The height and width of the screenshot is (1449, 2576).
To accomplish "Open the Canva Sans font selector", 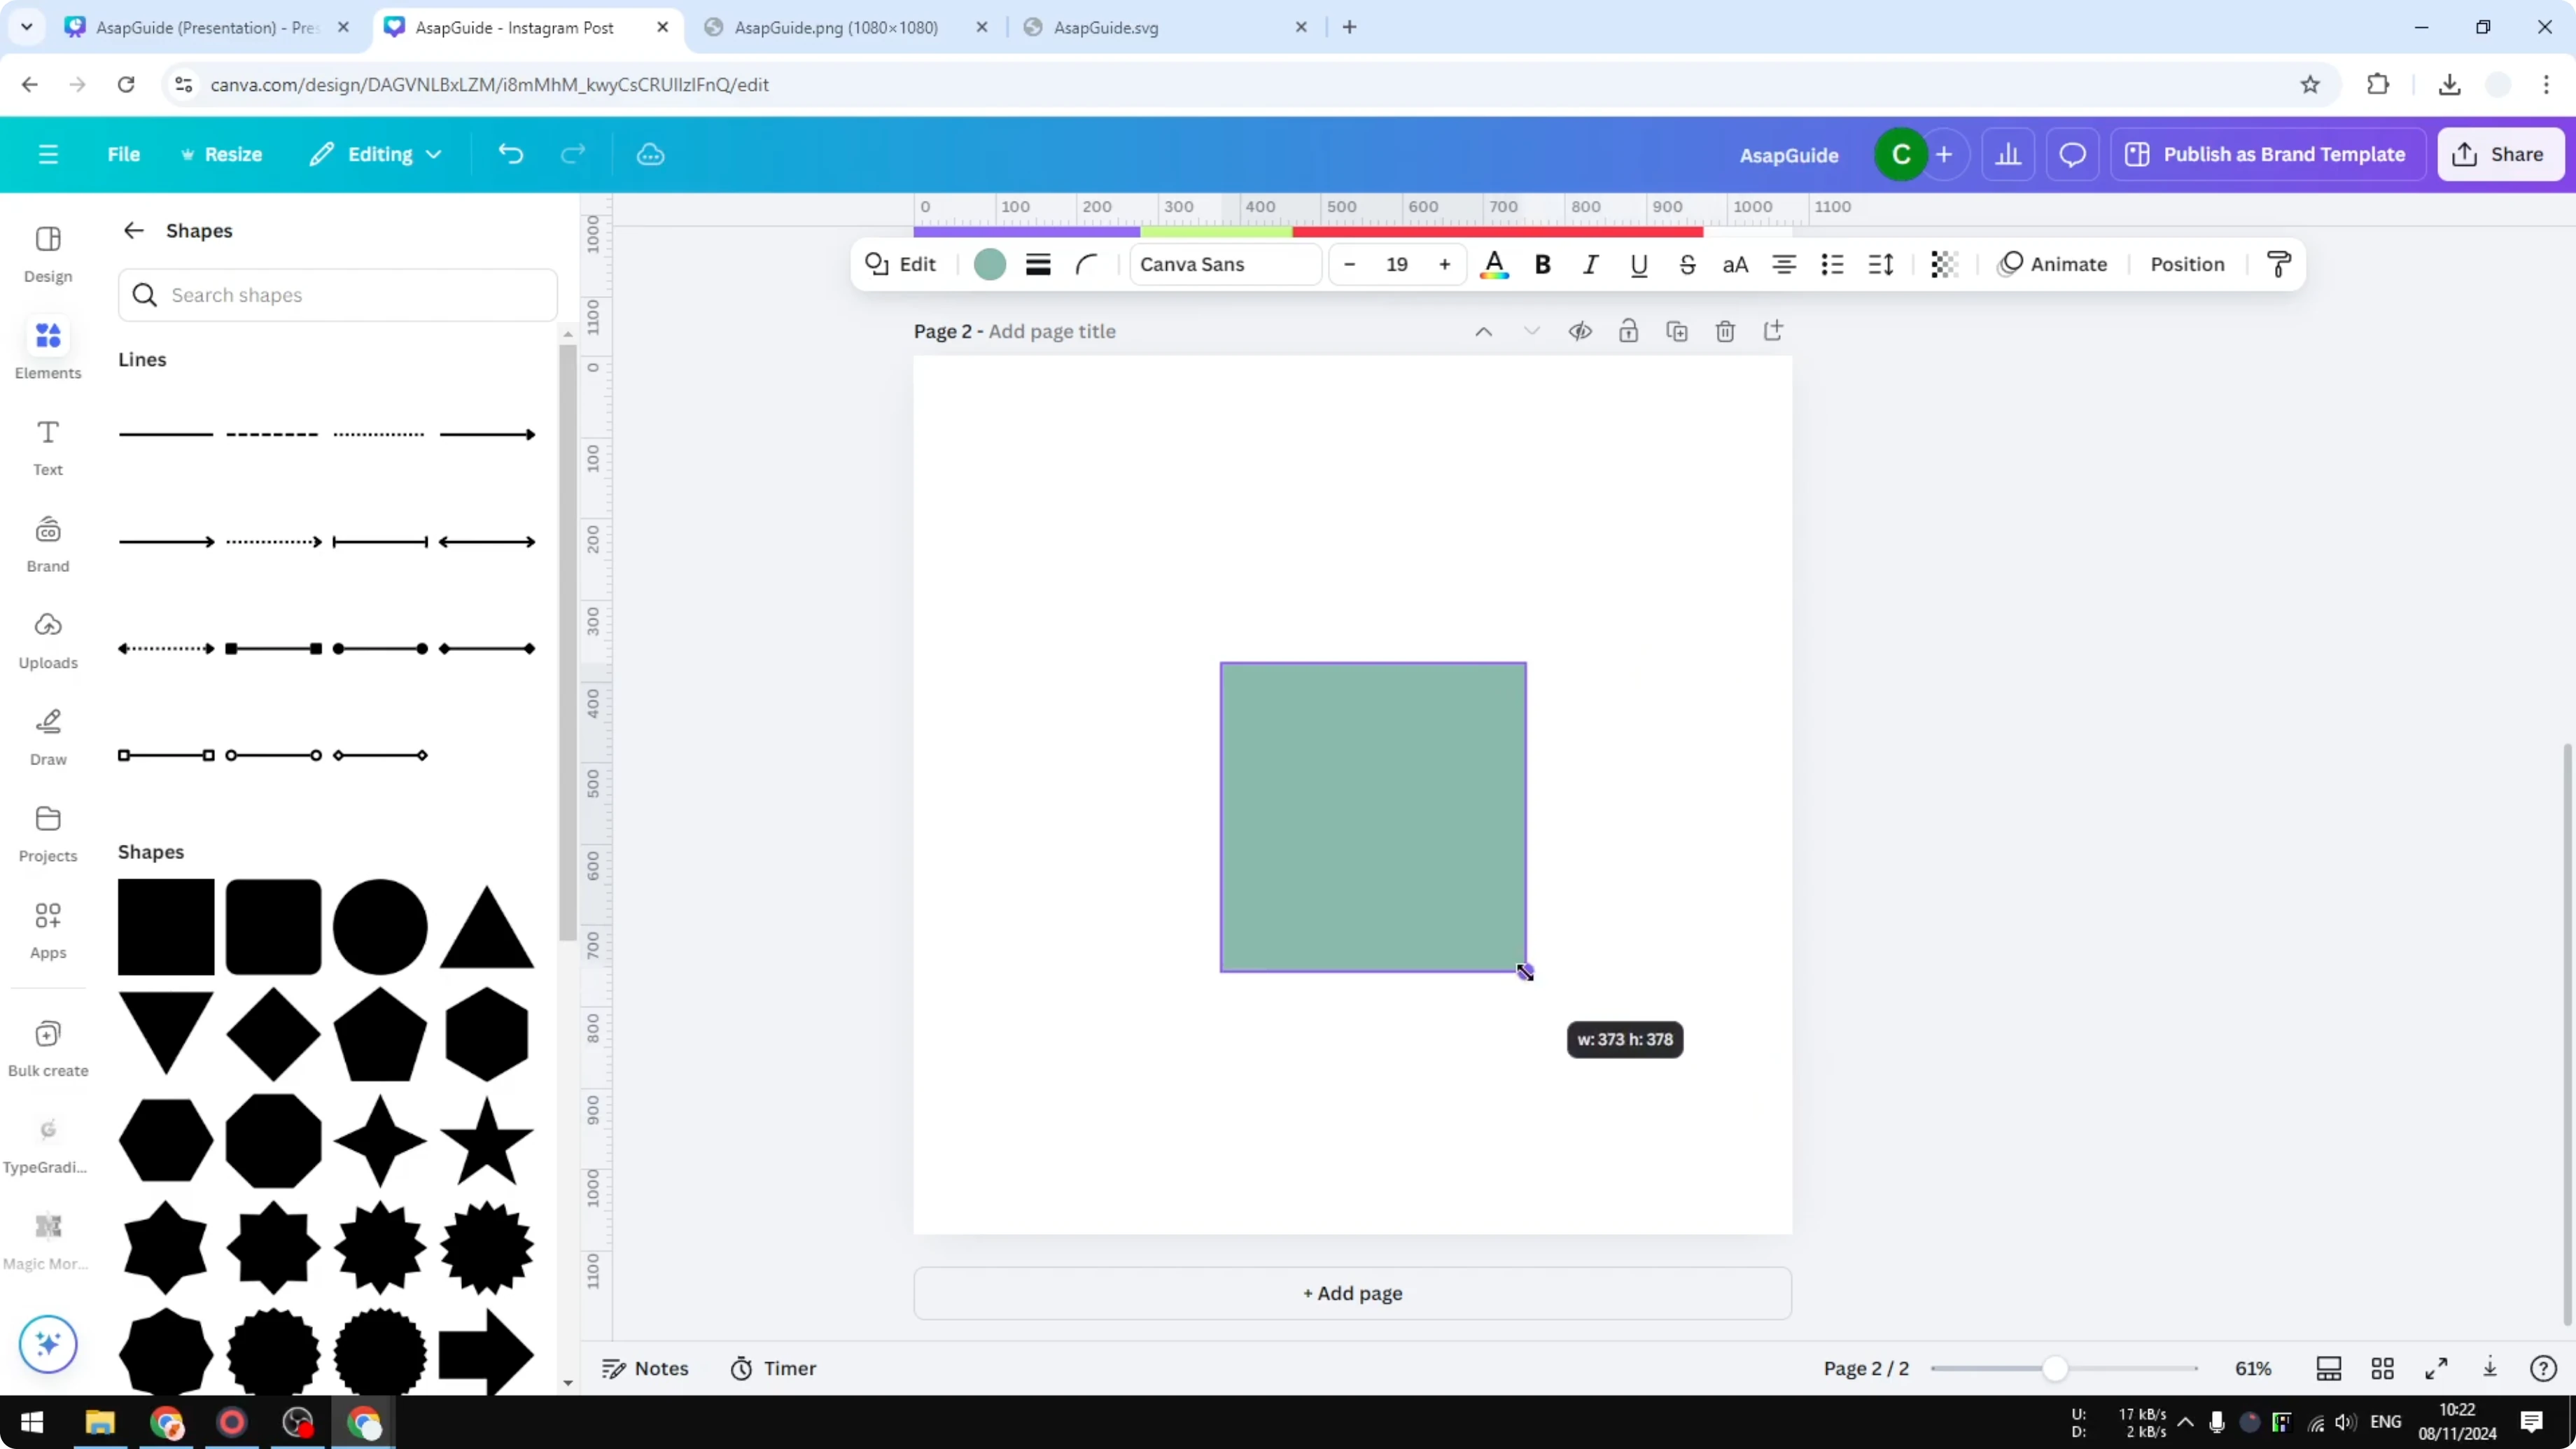I will (1224, 264).
